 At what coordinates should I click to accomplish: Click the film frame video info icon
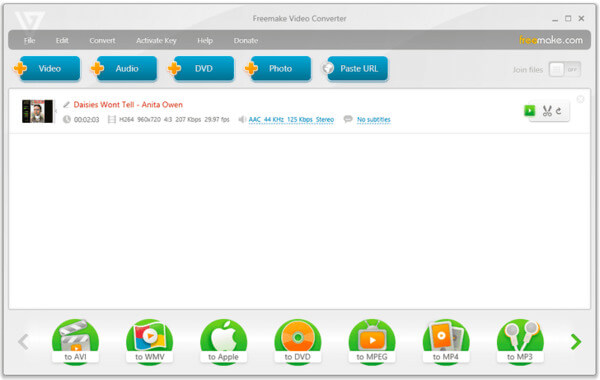pyautogui.click(x=112, y=119)
